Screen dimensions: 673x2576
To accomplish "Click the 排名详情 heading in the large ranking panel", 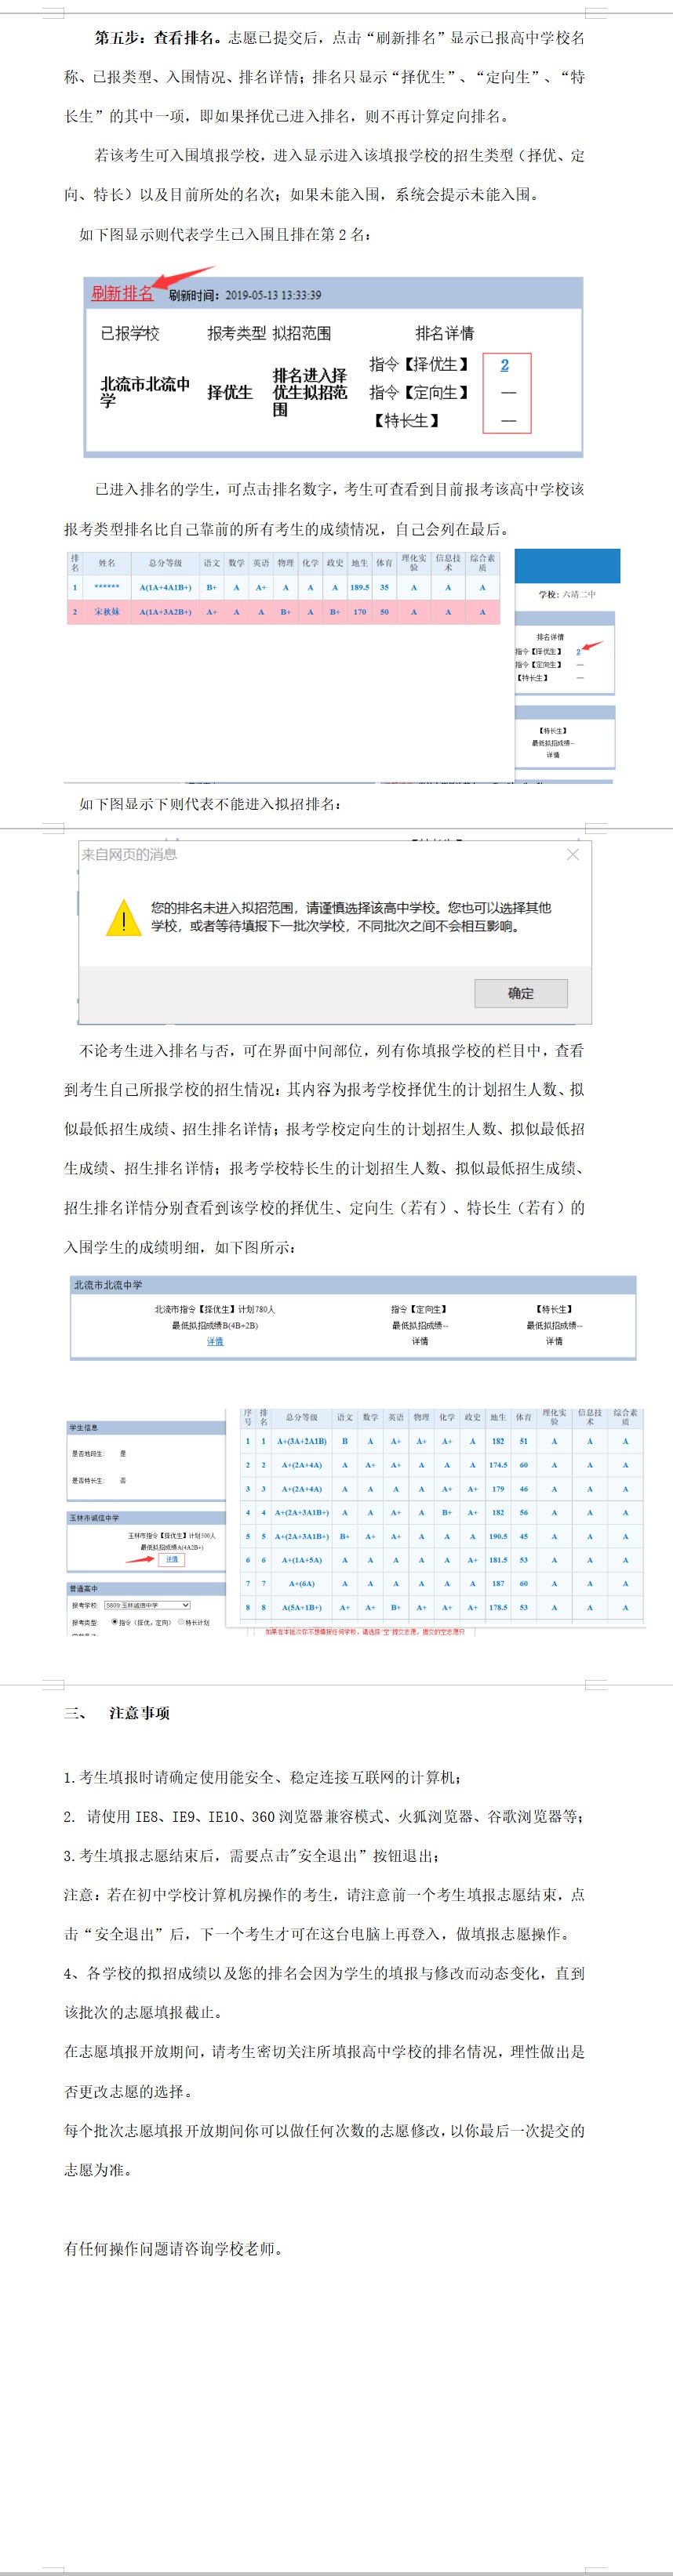I will point(445,333).
